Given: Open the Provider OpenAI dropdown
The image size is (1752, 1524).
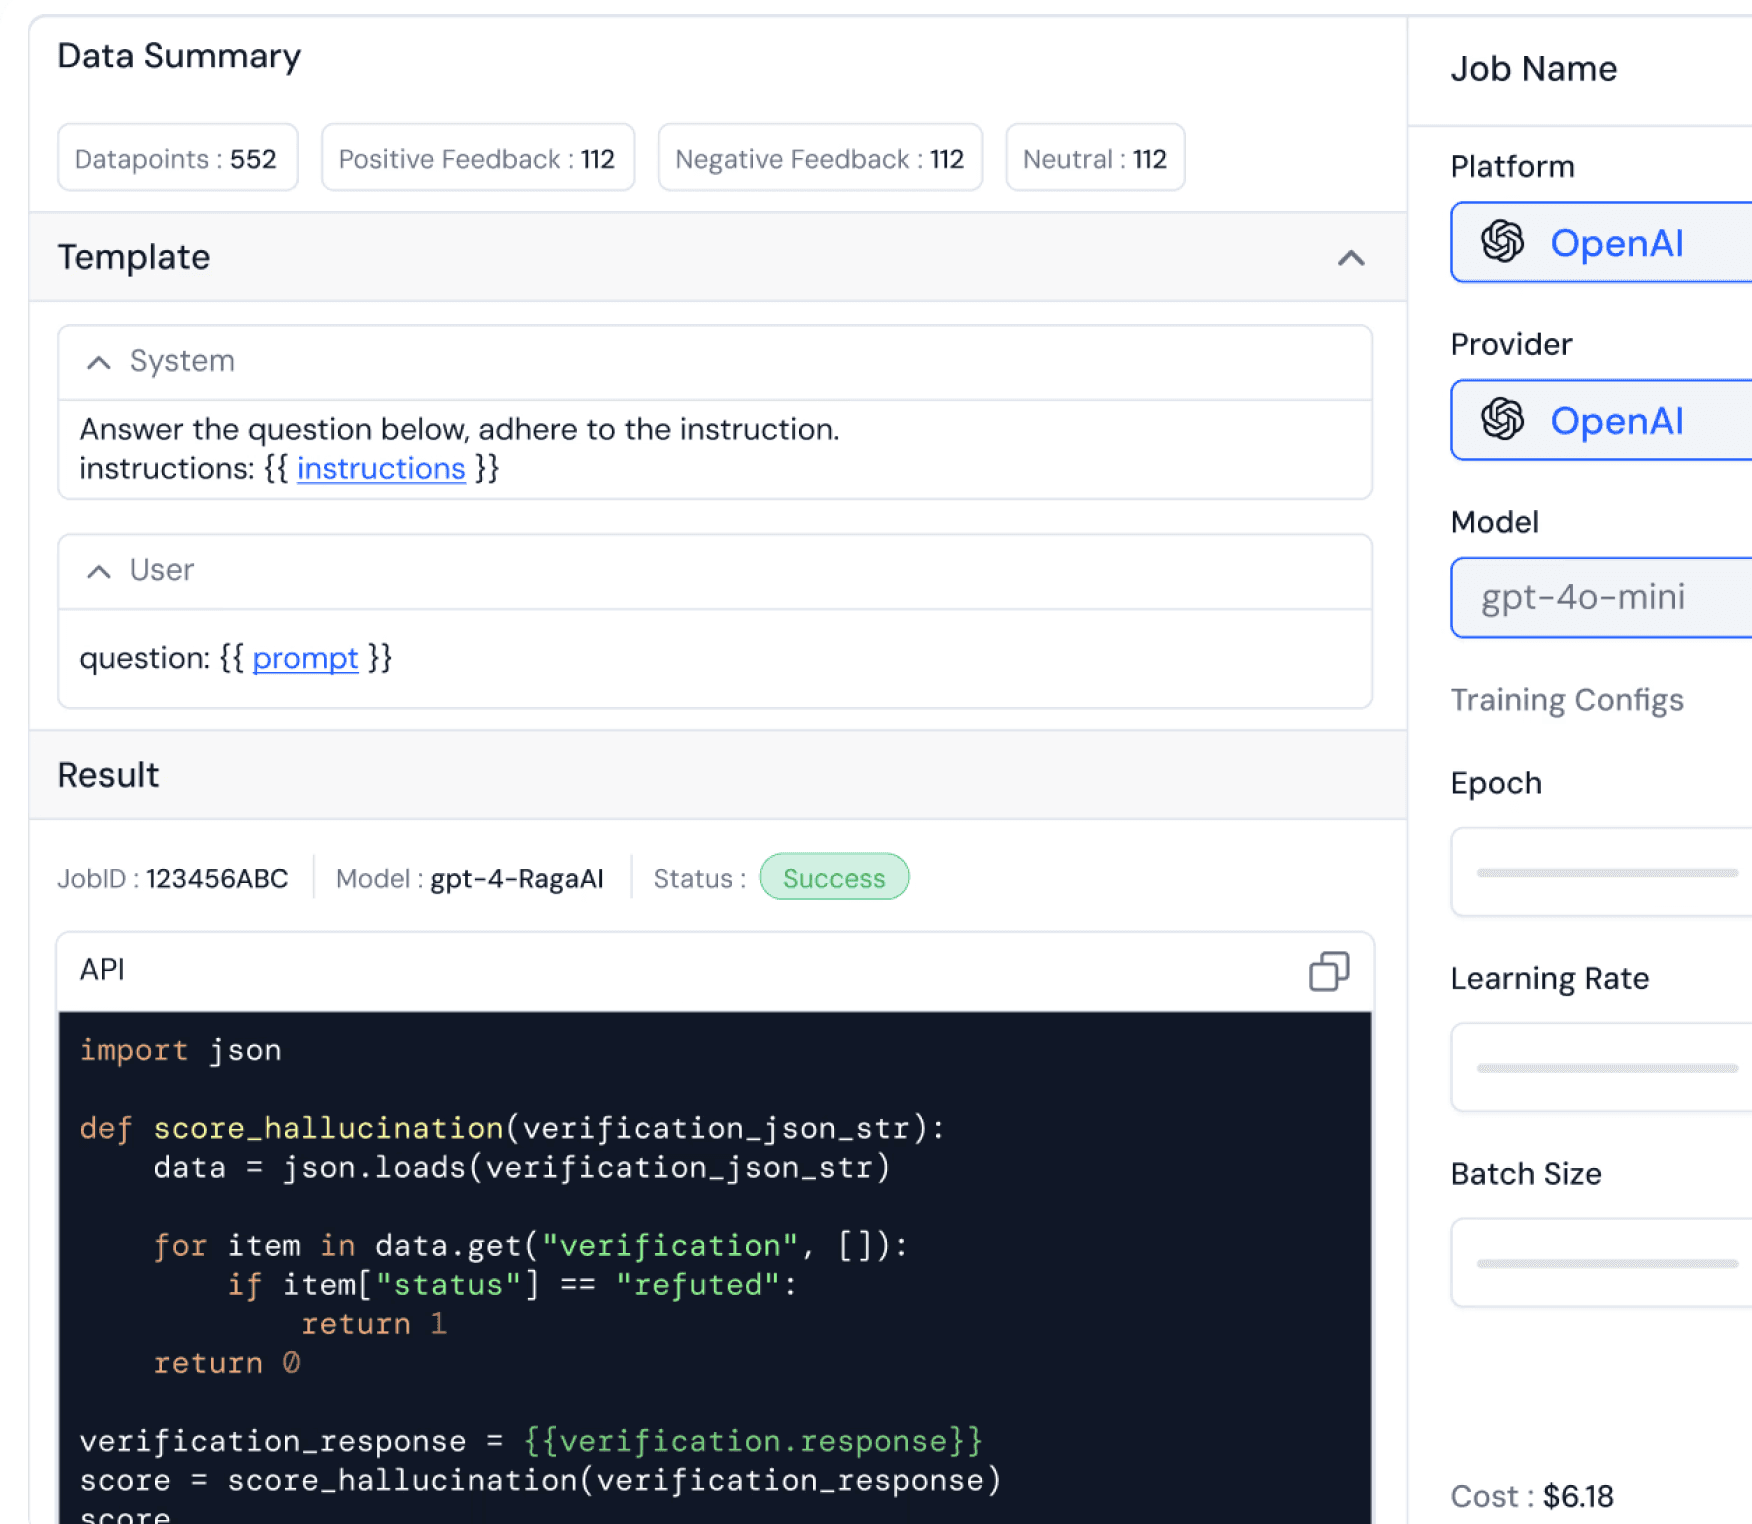Looking at the screenshot, I should [x=1601, y=420].
